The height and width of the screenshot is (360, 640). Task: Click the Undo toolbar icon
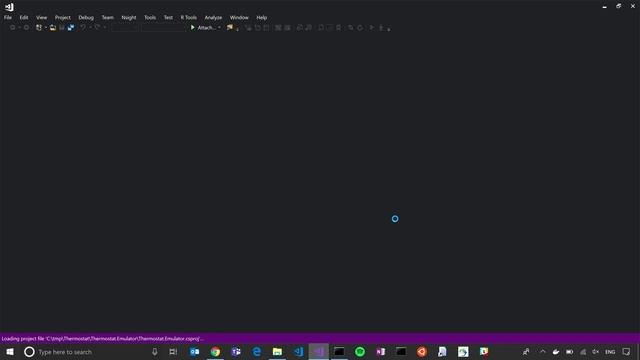pos(83,28)
